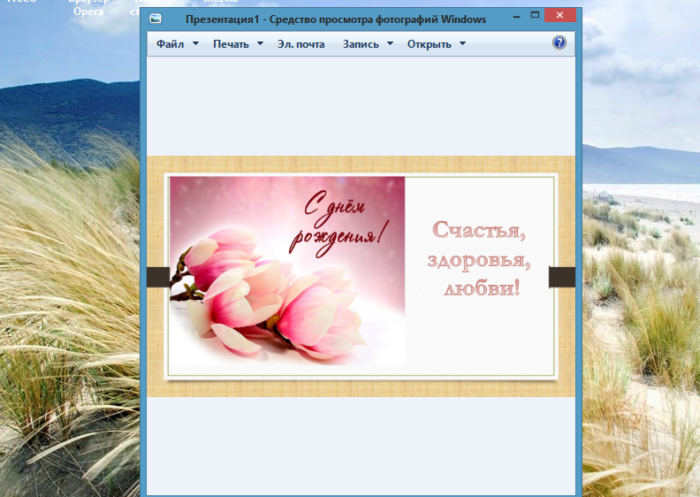Maximize the photo viewer window

pyautogui.click(x=535, y=16)
